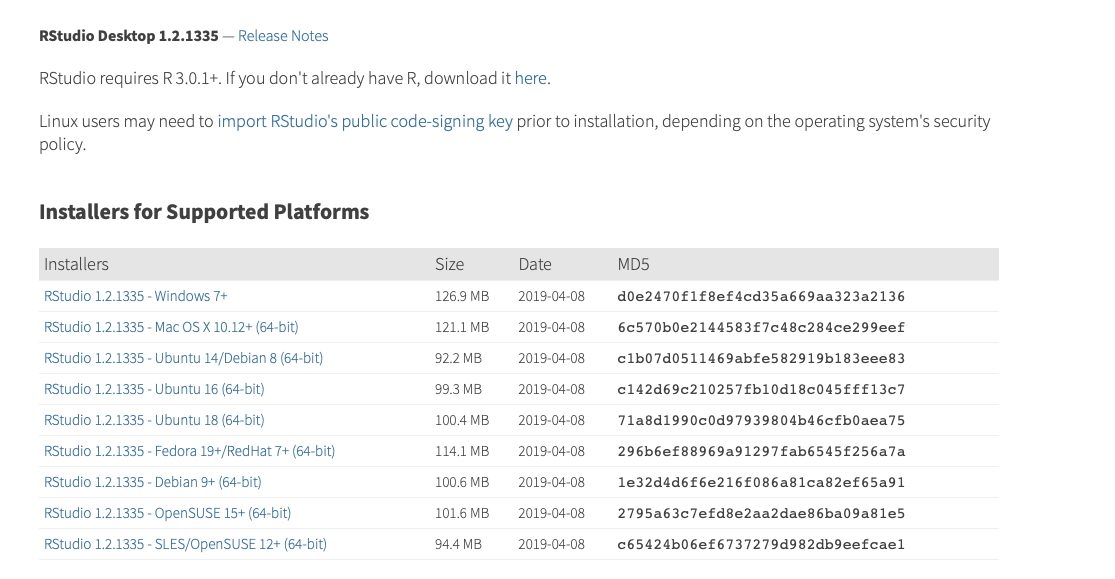Download RStudio for Fedora 19+/RedHat 7+
Viewport: 1115px width, 579px height.
189,451
